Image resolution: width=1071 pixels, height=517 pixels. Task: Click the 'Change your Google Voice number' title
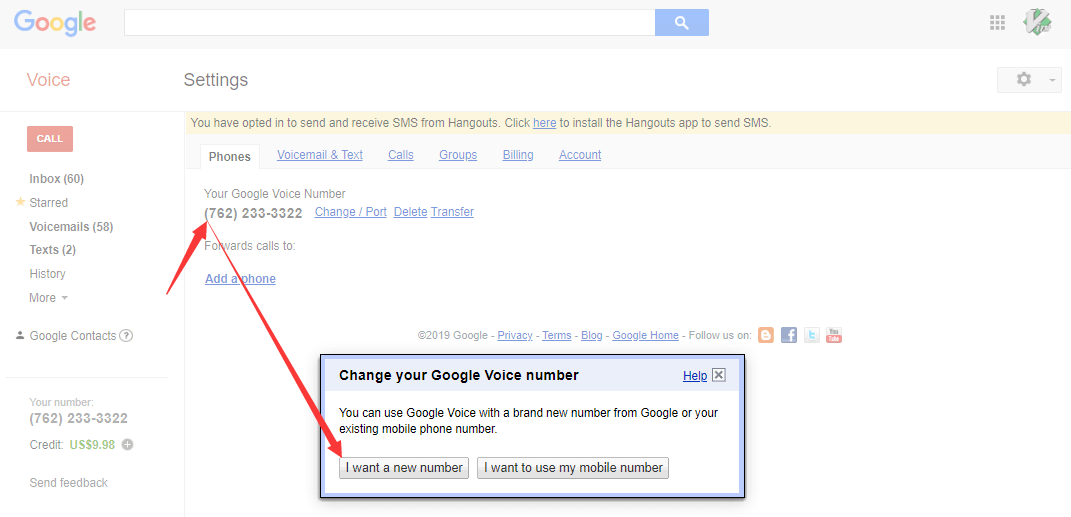459,375
